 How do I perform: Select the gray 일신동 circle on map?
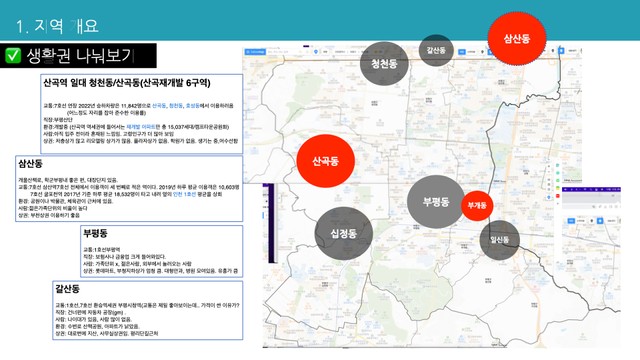click(x=500, y=240)
